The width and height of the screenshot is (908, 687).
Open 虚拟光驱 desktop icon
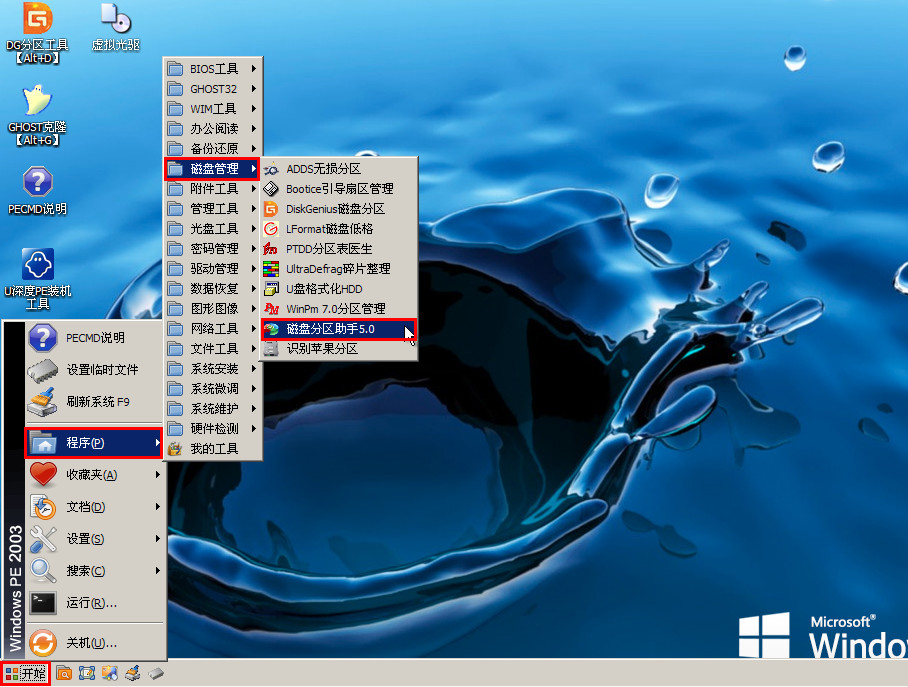116,27
